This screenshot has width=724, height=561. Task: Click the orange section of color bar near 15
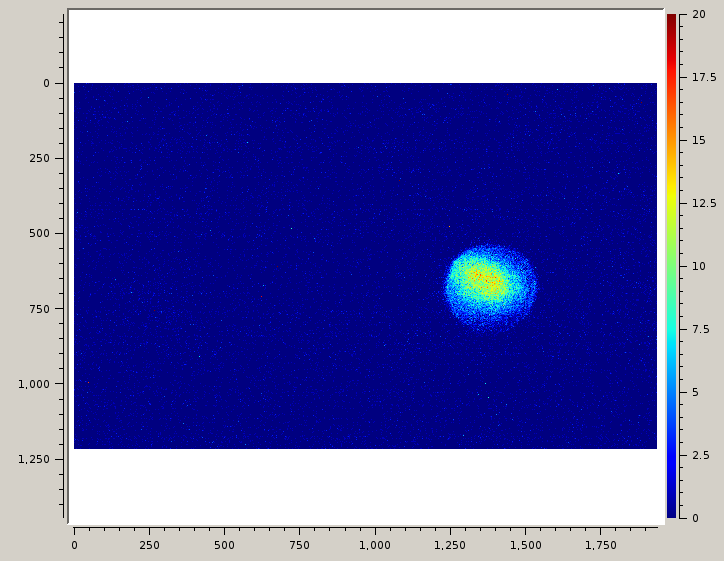click(671, 140)
